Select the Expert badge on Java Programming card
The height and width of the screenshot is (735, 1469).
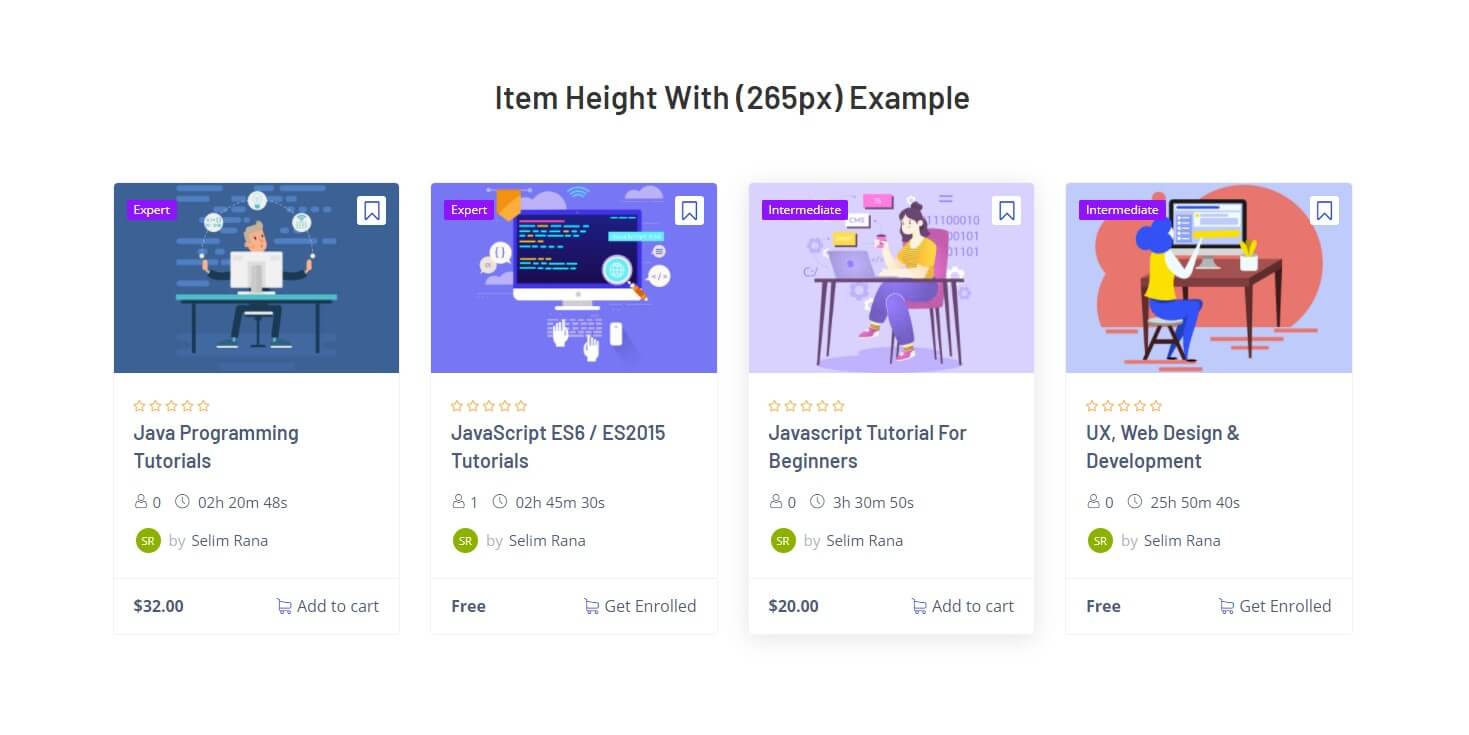coord(152,210)
